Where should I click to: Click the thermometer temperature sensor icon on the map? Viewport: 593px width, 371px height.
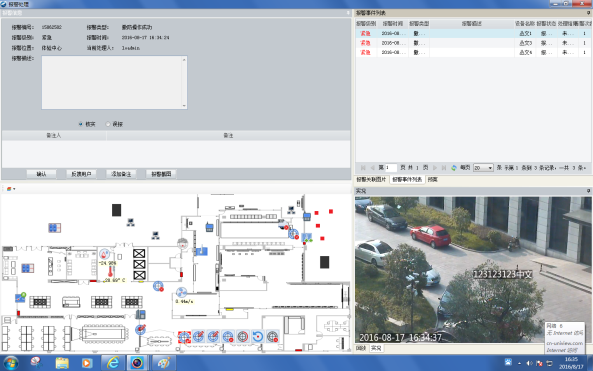tap(110, 272)
